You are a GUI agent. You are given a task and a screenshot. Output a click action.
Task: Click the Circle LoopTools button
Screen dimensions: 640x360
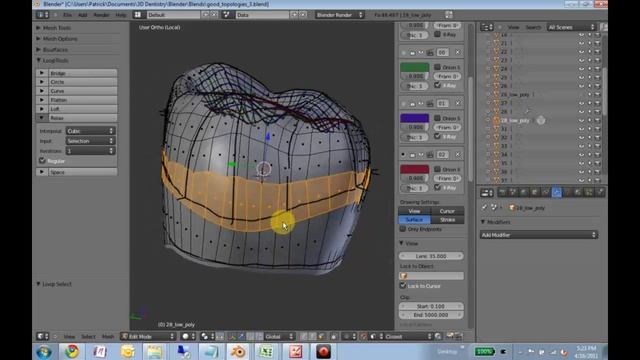point(83,82)
